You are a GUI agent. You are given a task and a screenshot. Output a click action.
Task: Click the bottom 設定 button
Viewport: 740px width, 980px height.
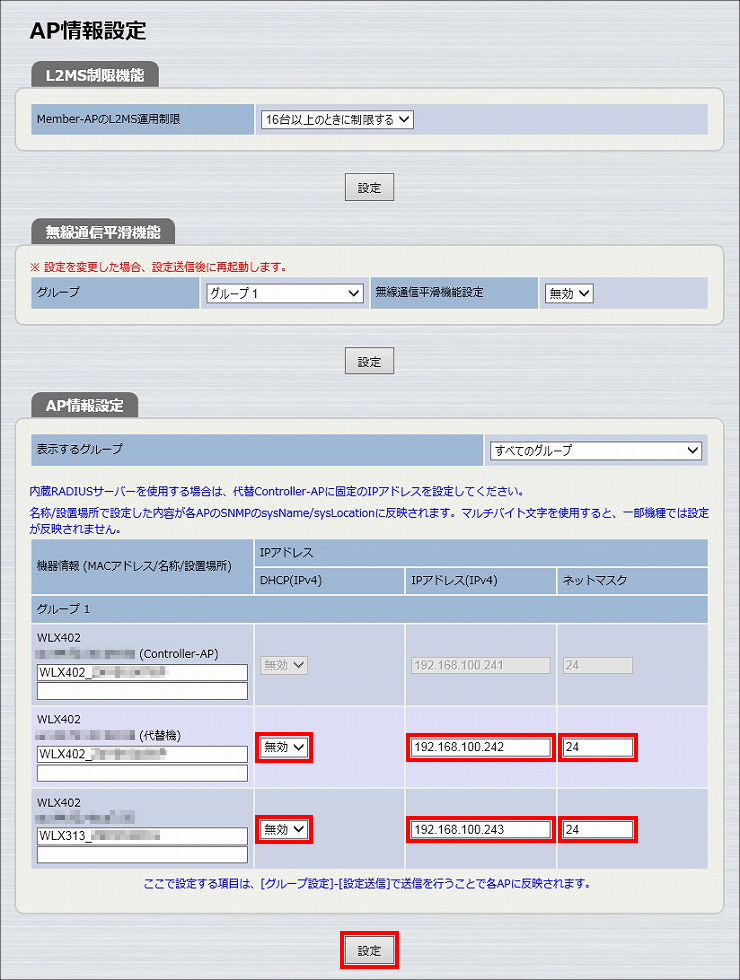click(369, 950)
